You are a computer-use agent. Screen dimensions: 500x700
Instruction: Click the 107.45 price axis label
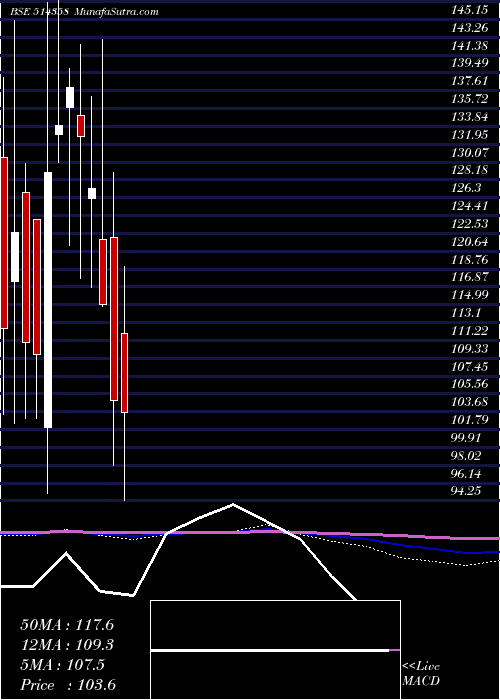[472, 367]
